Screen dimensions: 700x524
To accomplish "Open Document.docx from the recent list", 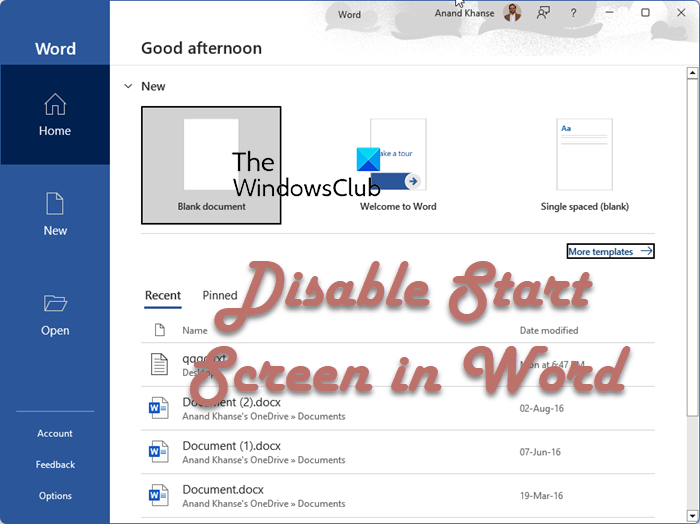I will pyautogui.click(x=398, y=496).
